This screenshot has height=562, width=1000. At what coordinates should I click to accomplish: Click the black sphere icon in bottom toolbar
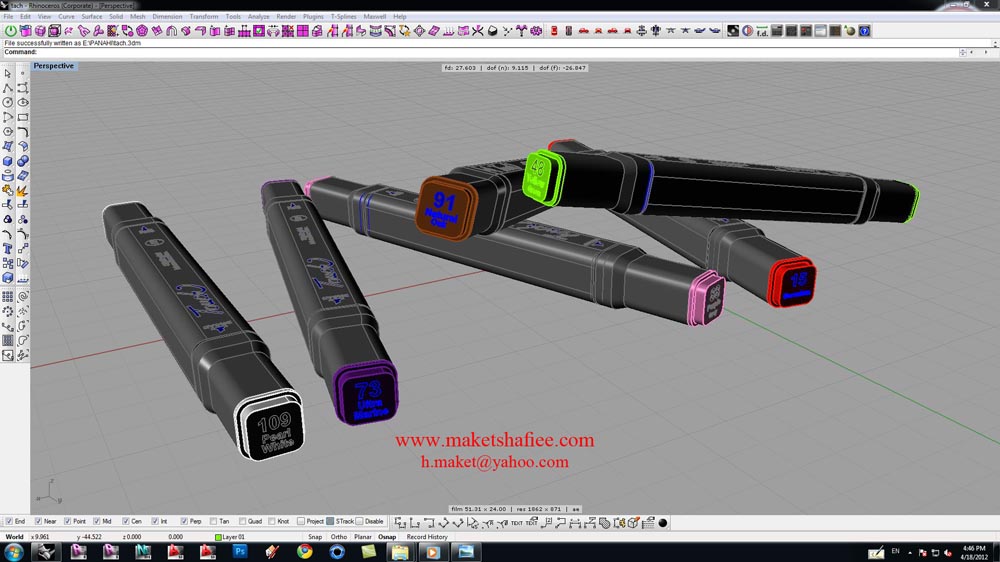click(x=662, y=522)
